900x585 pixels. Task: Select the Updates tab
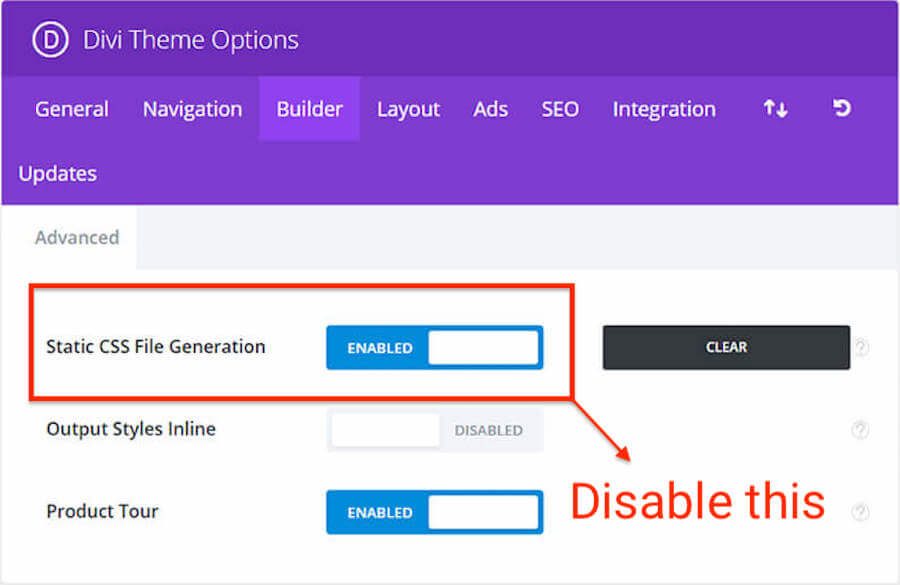(x=58, y=173)
